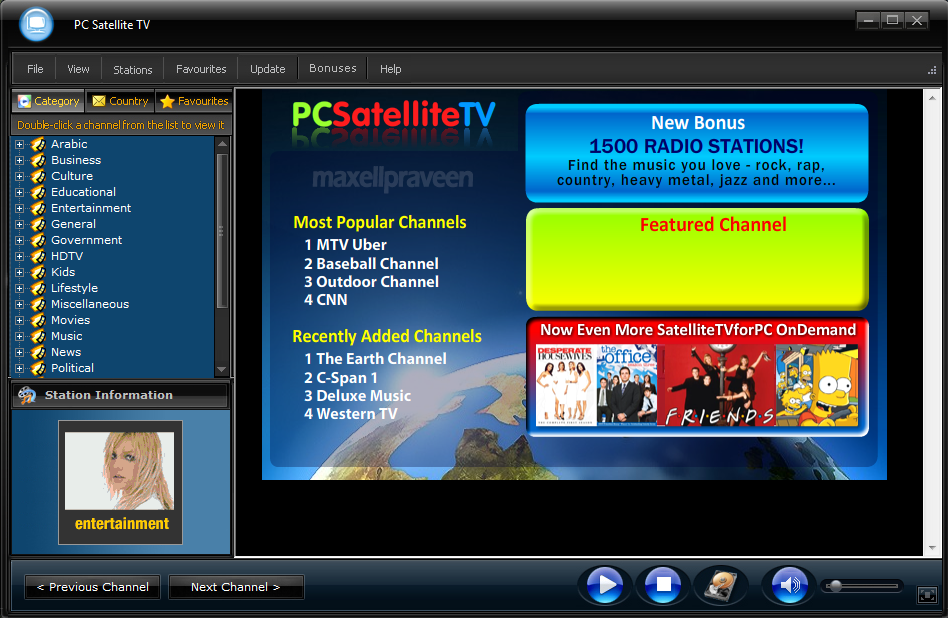This screenshot has height=618, width=948.
Task: Switch to the Favourites tab with star
Action: tap(194, 101)
